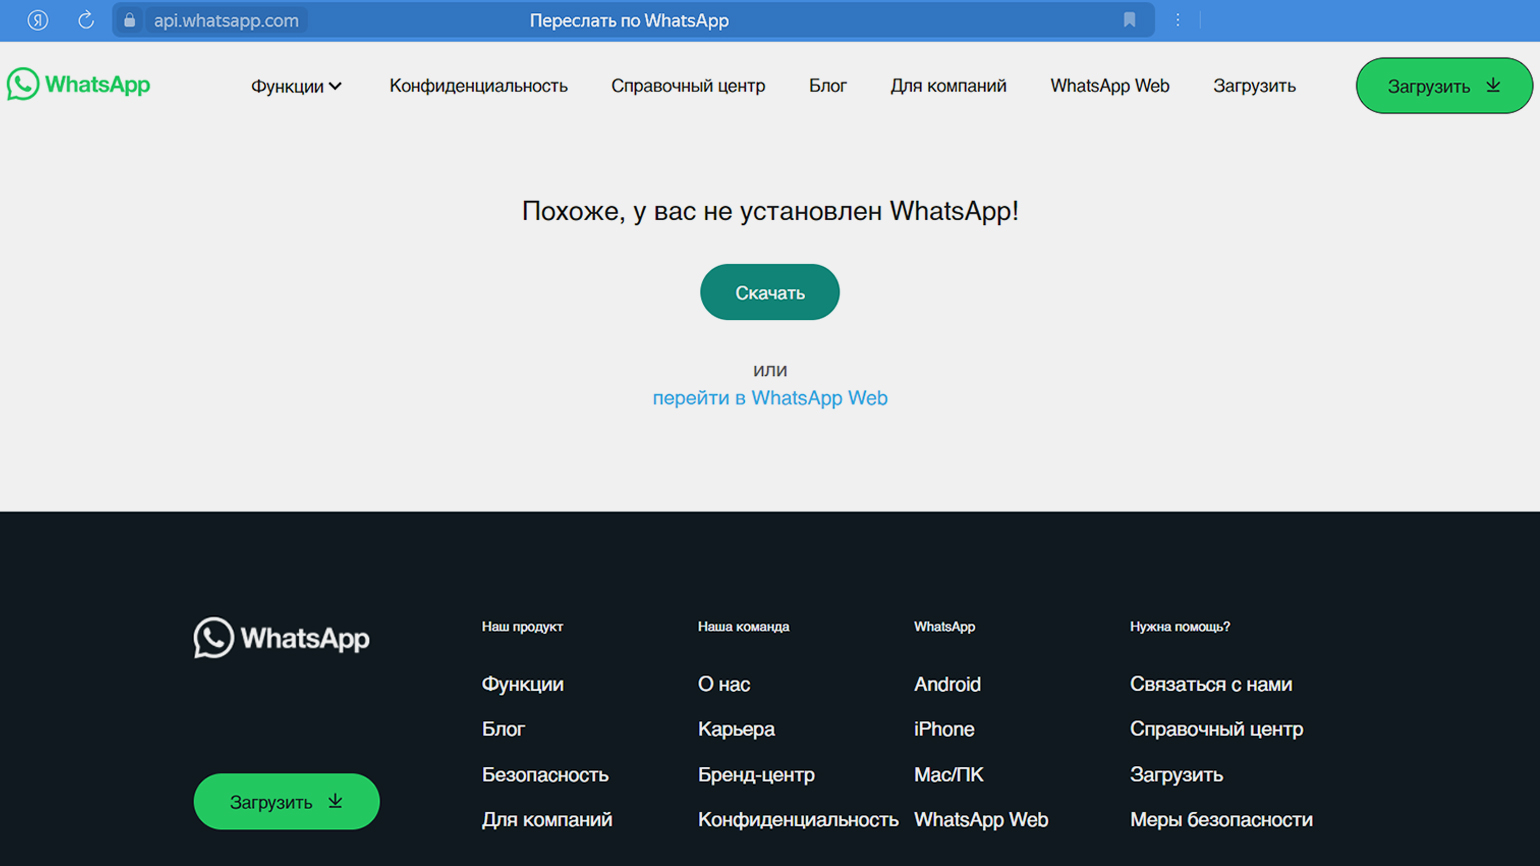Click the Yandex browser logo icon
The width and height of the screenshot is (1540, 866).
click(38, 20)
